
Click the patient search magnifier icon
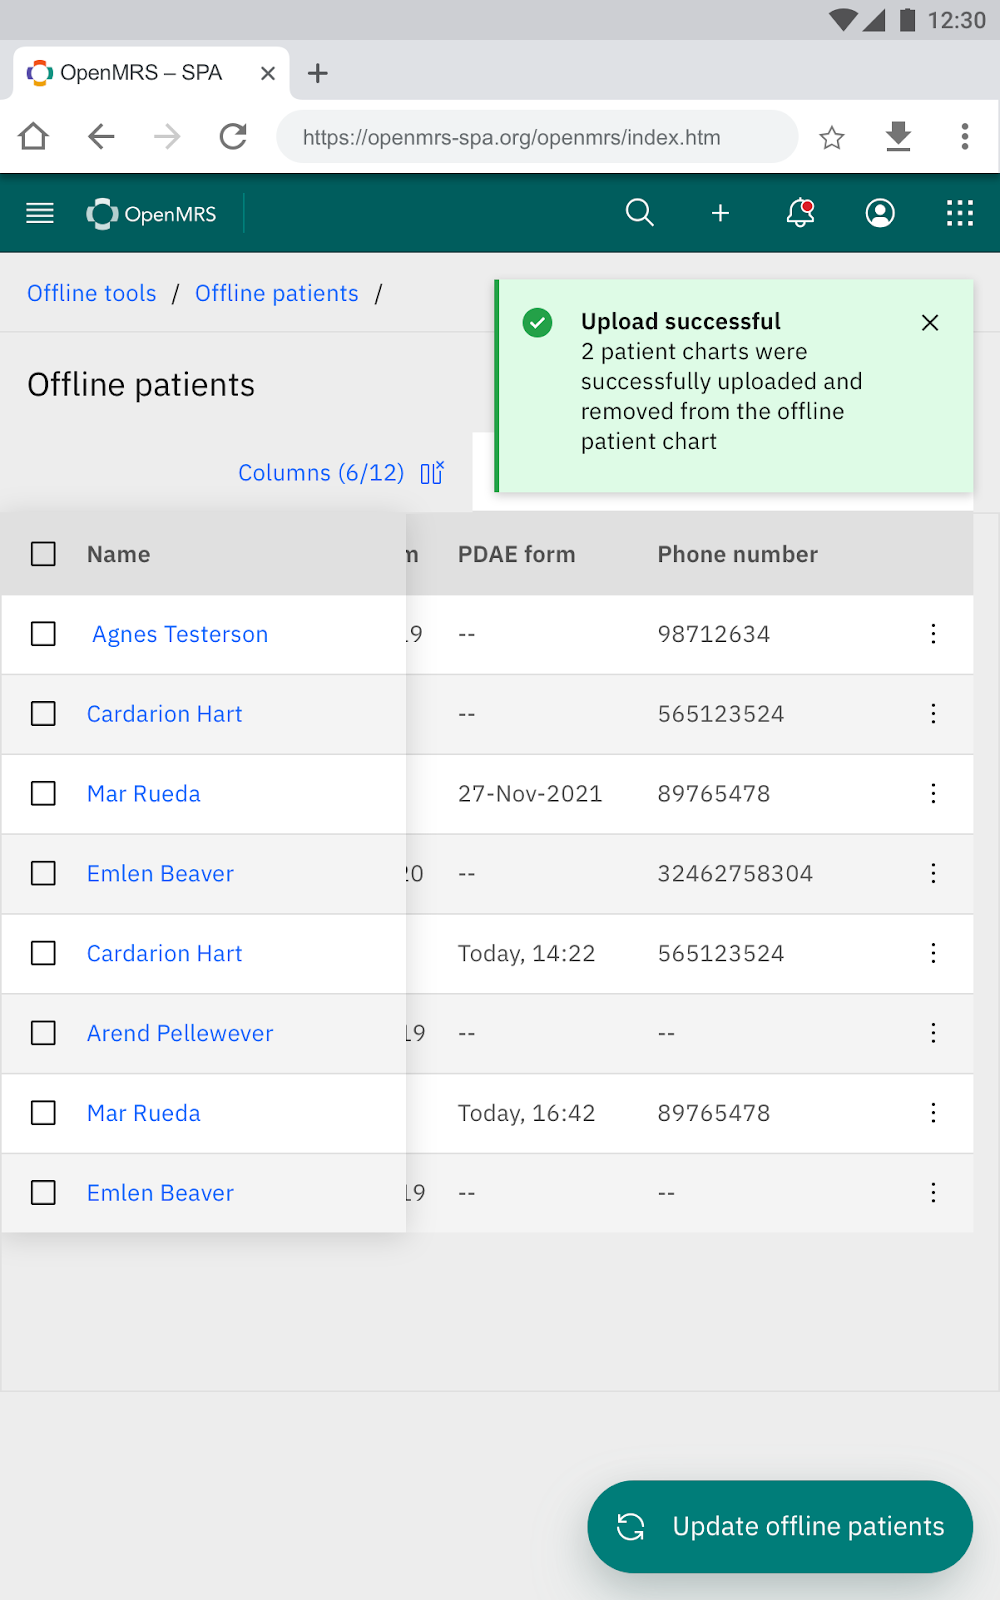tap(640, 213)
